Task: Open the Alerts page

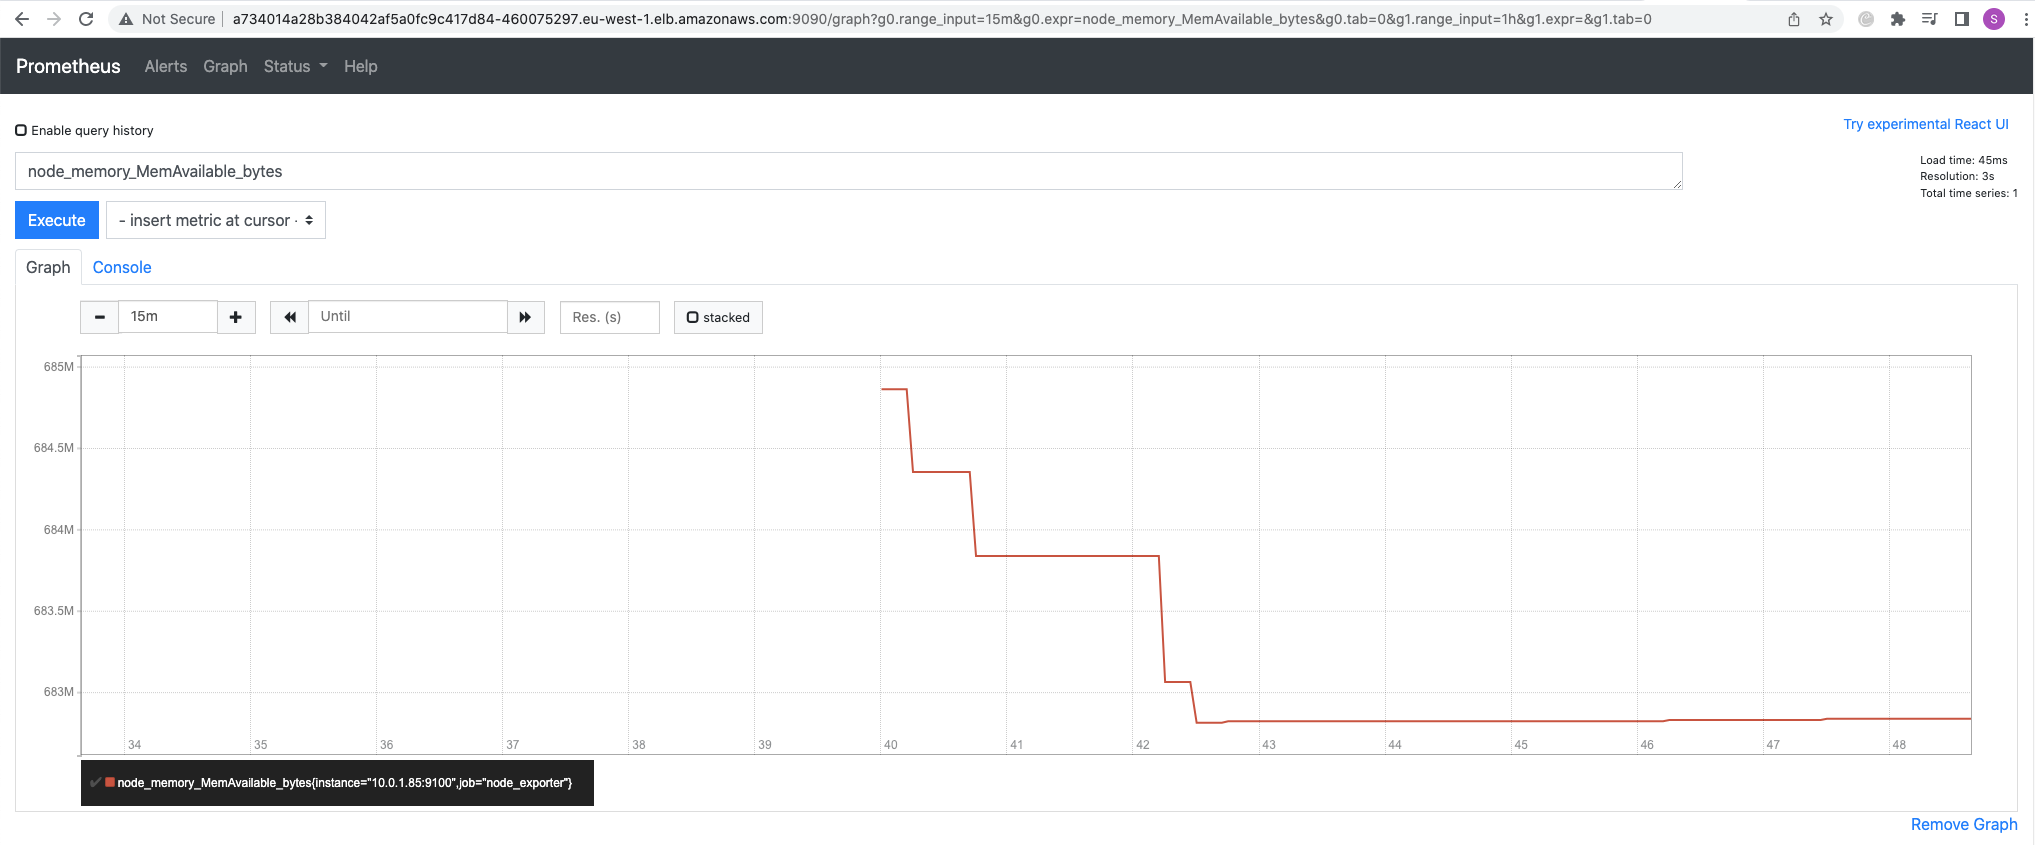Action: click(x=166, y=66)
